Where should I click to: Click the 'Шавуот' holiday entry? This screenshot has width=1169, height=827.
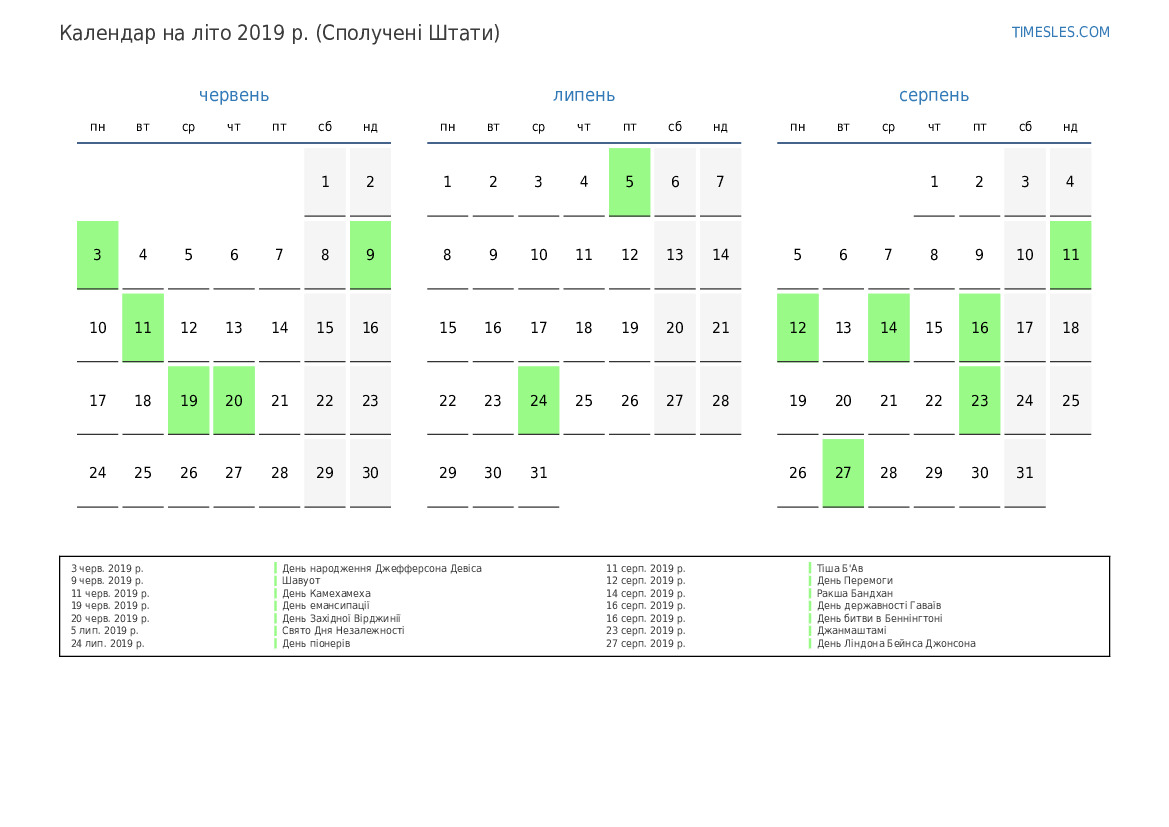pyautogui.click(x=301, y=581)
